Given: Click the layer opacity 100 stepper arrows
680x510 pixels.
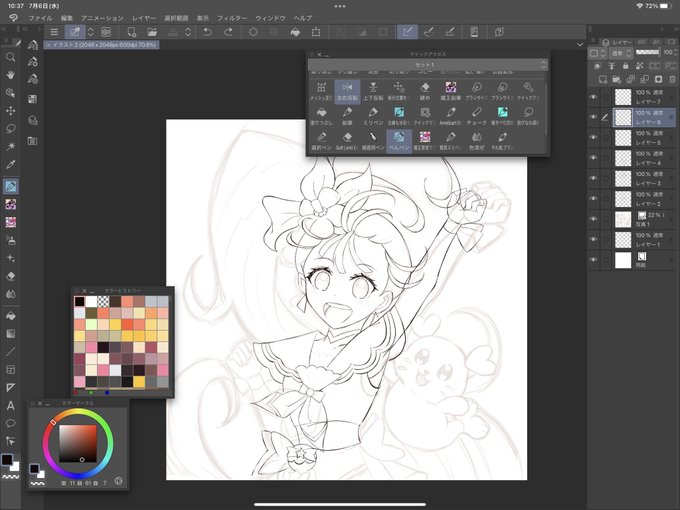Looking at the screenshot, I should pos(675,52).
